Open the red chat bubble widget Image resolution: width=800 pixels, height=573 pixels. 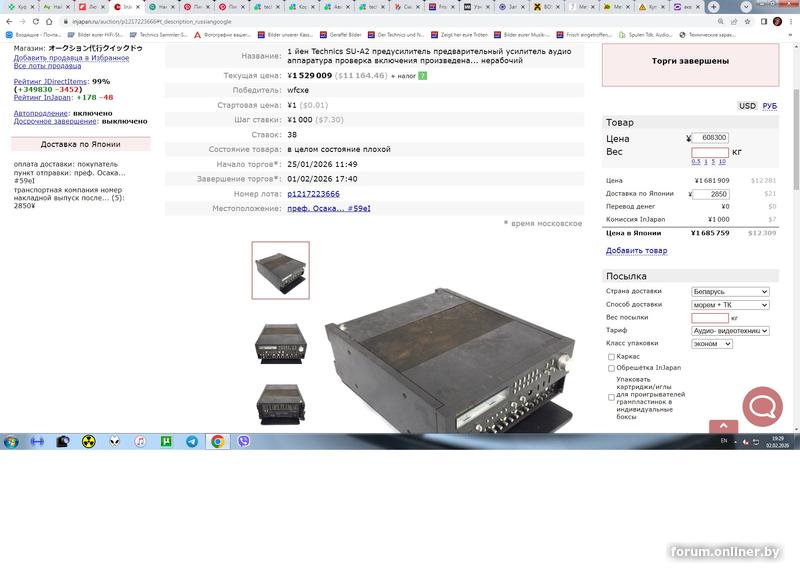click(x=762, y=407)
